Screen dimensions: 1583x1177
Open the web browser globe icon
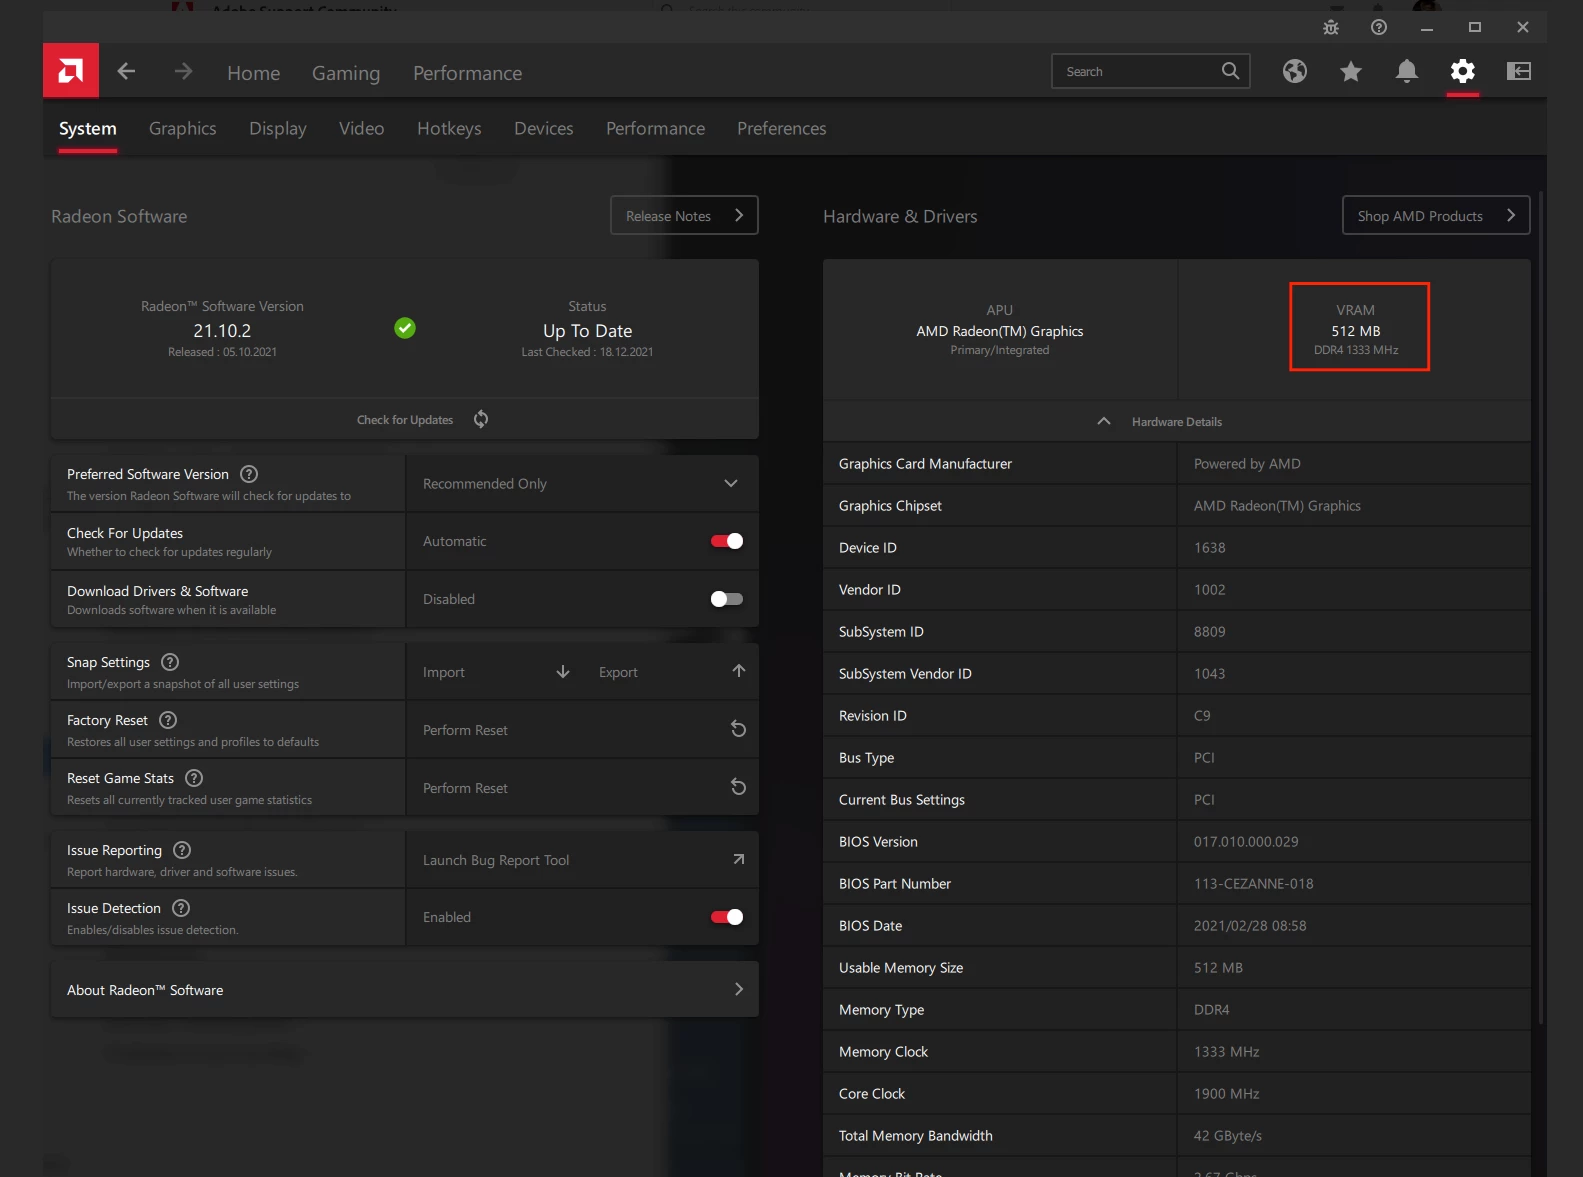pos(1295,71)
